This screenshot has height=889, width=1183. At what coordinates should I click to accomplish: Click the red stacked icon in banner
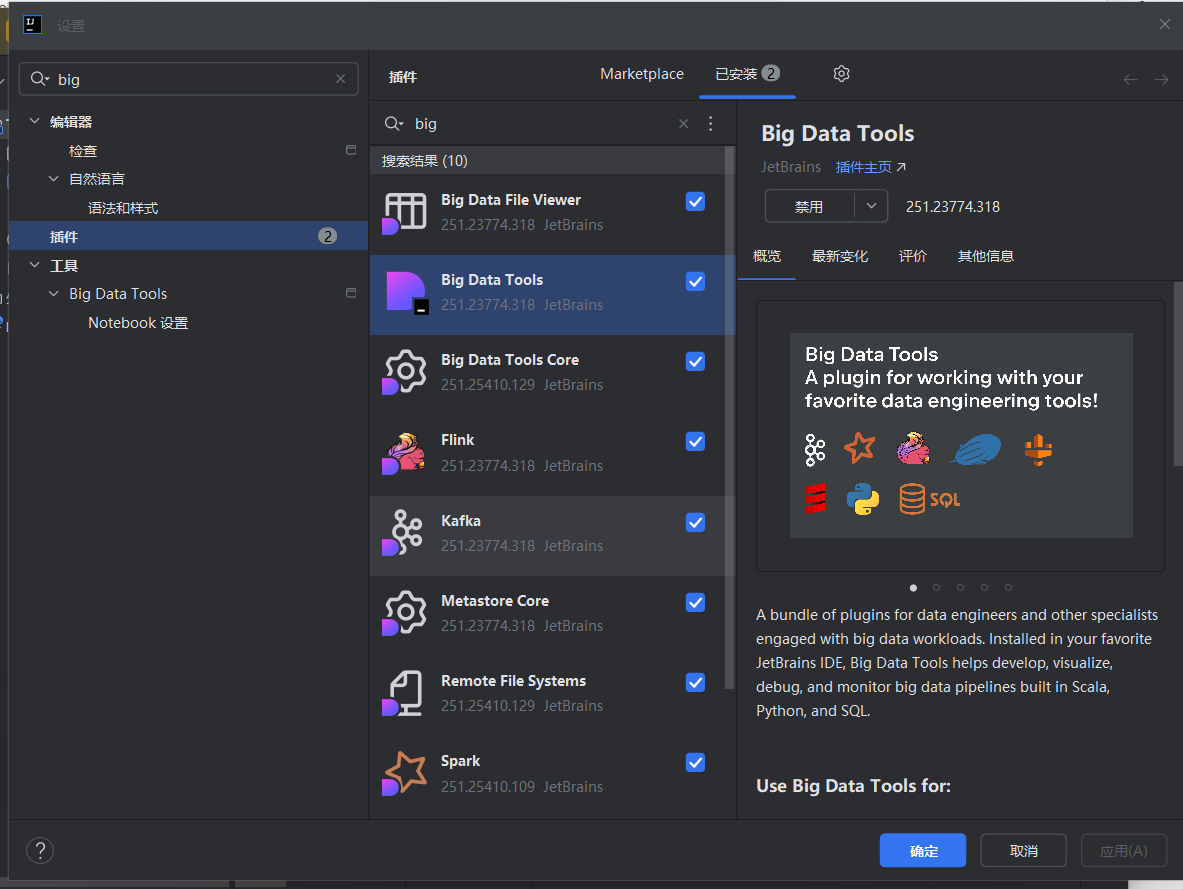pos(815,499)
